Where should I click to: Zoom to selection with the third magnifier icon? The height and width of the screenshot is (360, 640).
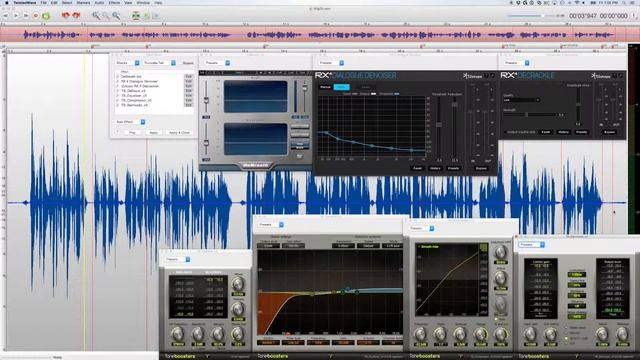click(x=116, y=16)
